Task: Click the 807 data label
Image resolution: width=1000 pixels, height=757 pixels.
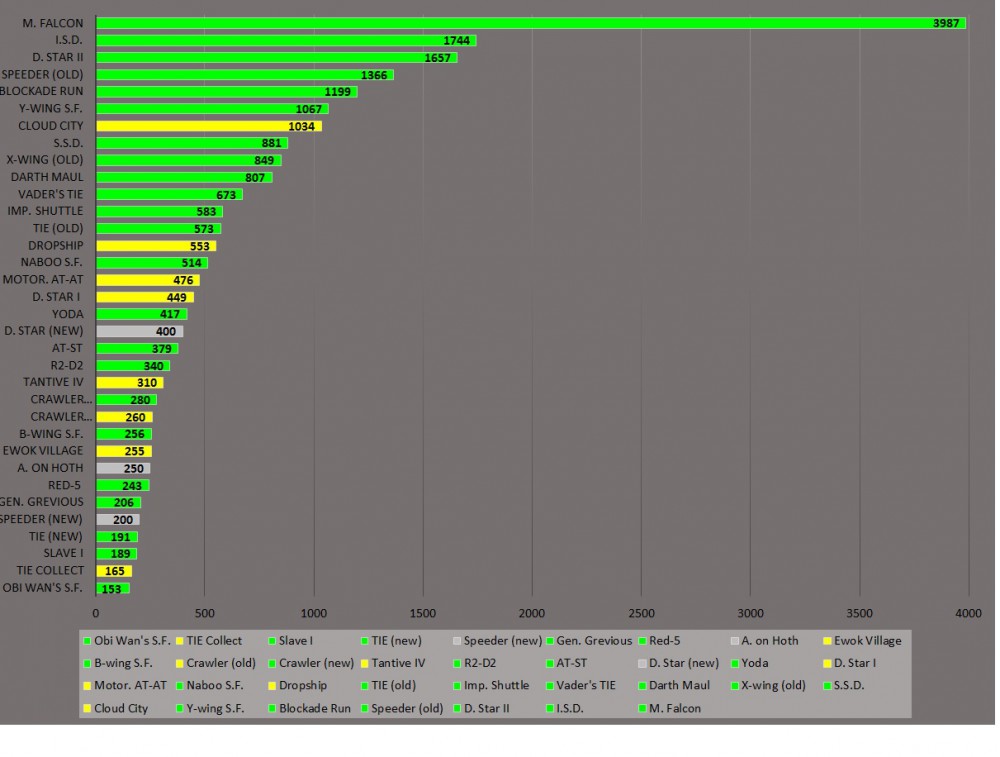Action: tap(255, 178)
